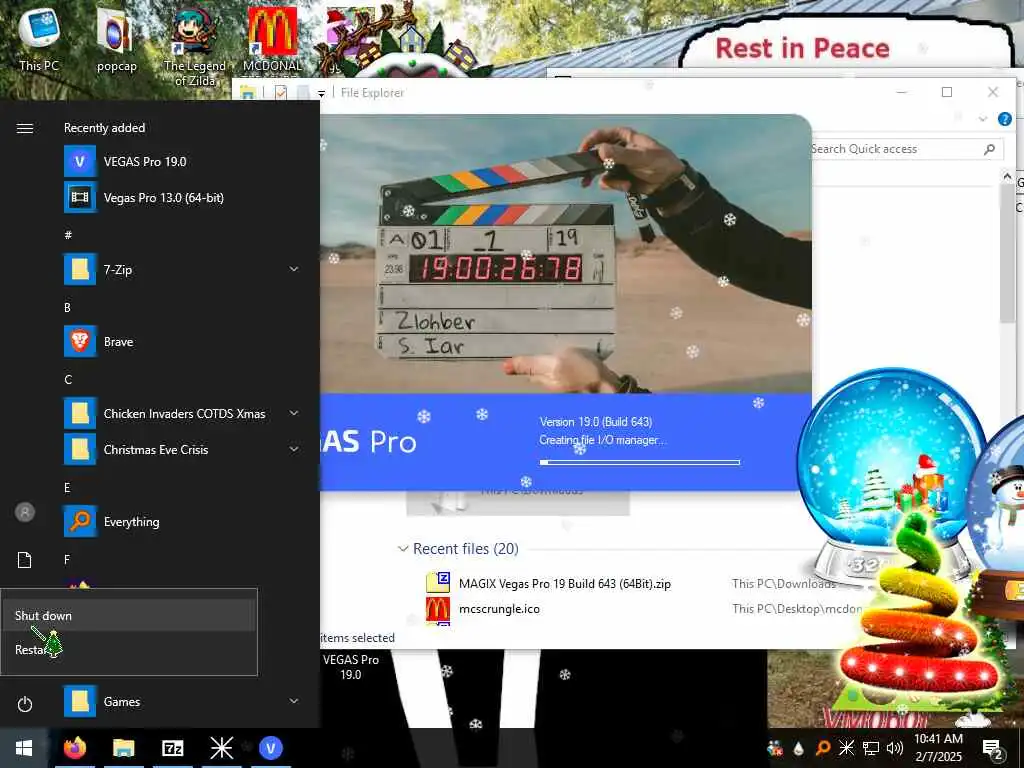Open Documents icon in Start sidebar
This screenshot has width=1024, height=768.
coord(25,560)
